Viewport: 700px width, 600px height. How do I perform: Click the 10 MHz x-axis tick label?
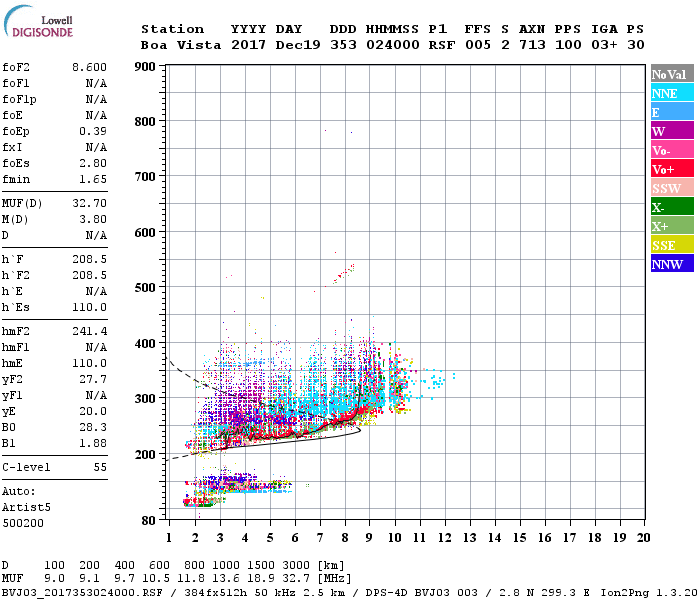tap(394, 538)
